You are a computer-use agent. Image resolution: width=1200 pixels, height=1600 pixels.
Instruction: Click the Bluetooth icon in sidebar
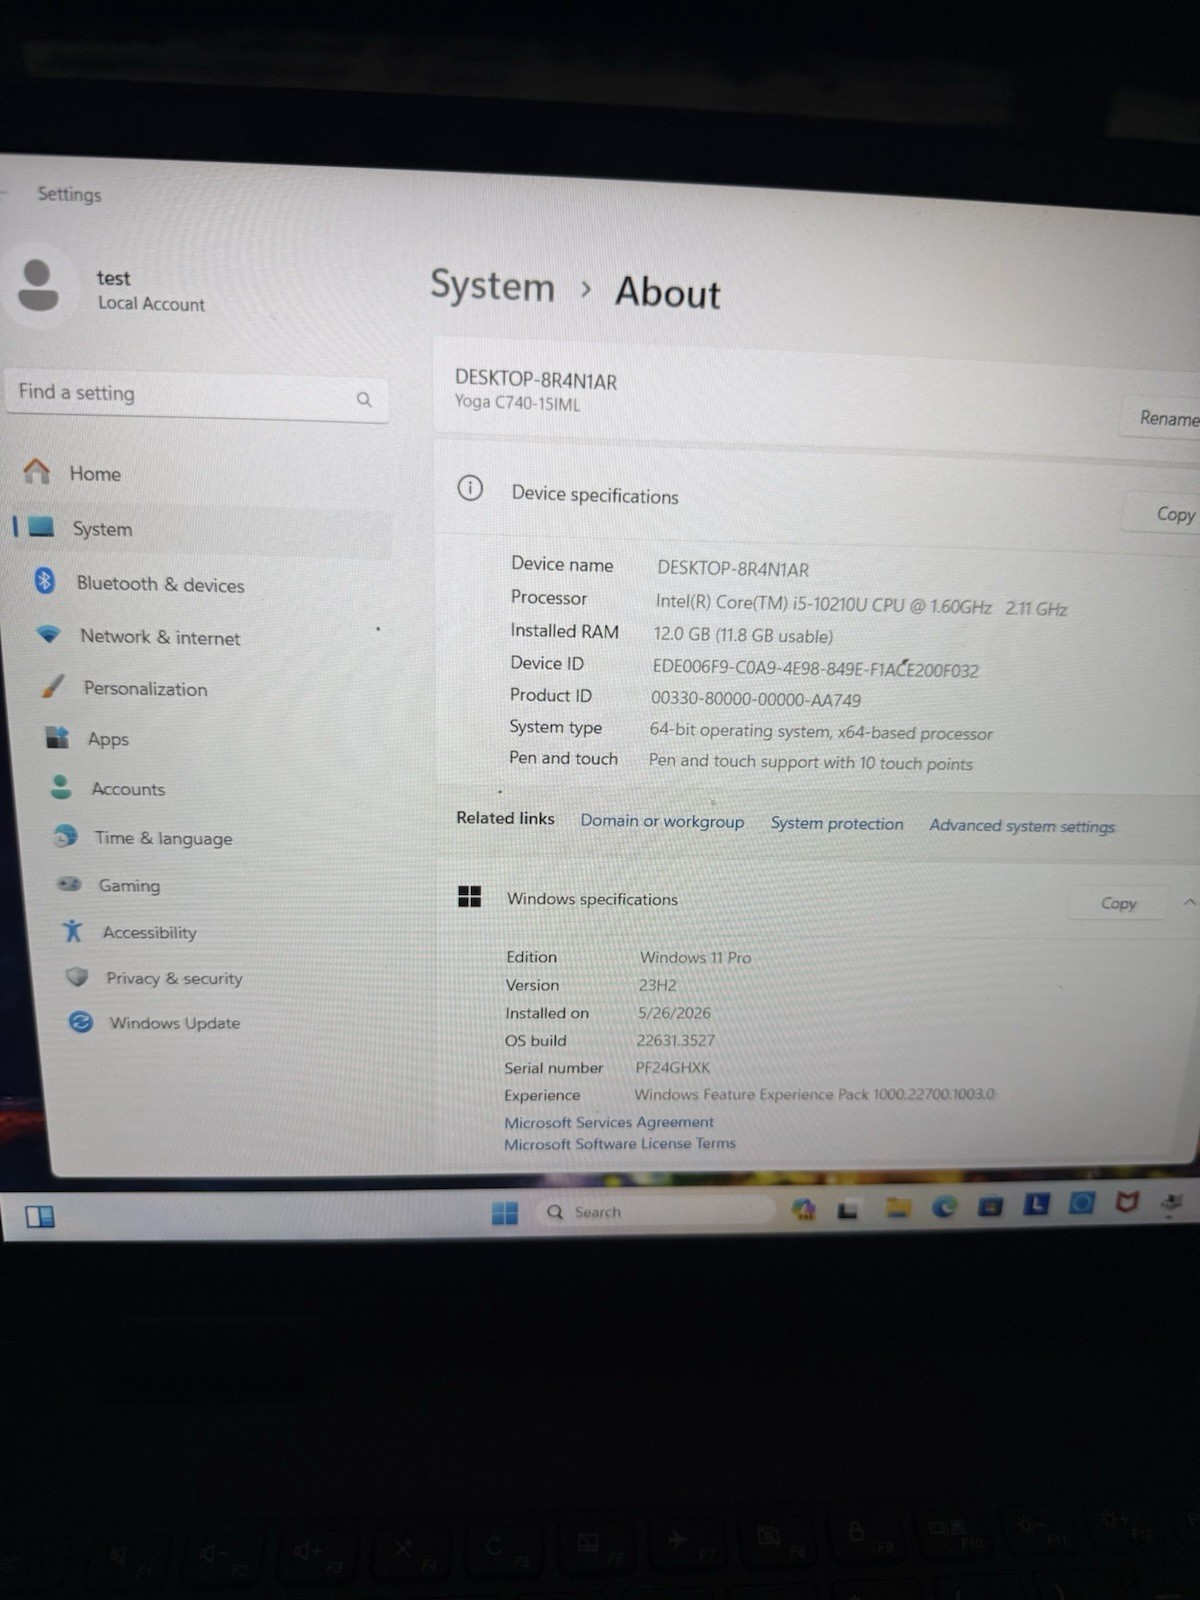(45, 580)
